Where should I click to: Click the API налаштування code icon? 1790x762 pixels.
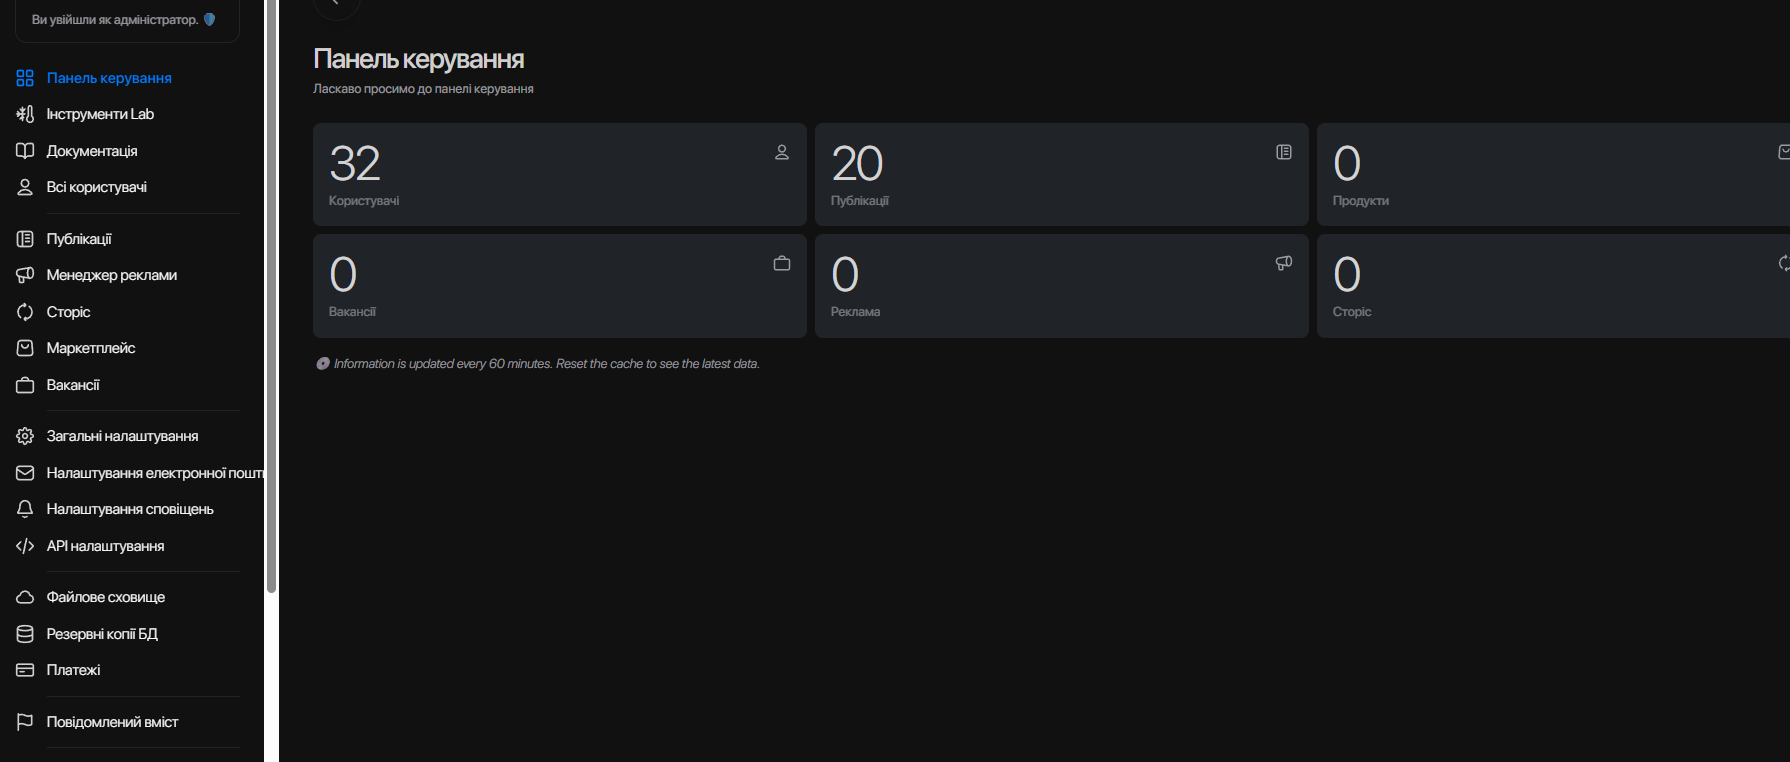25,546
